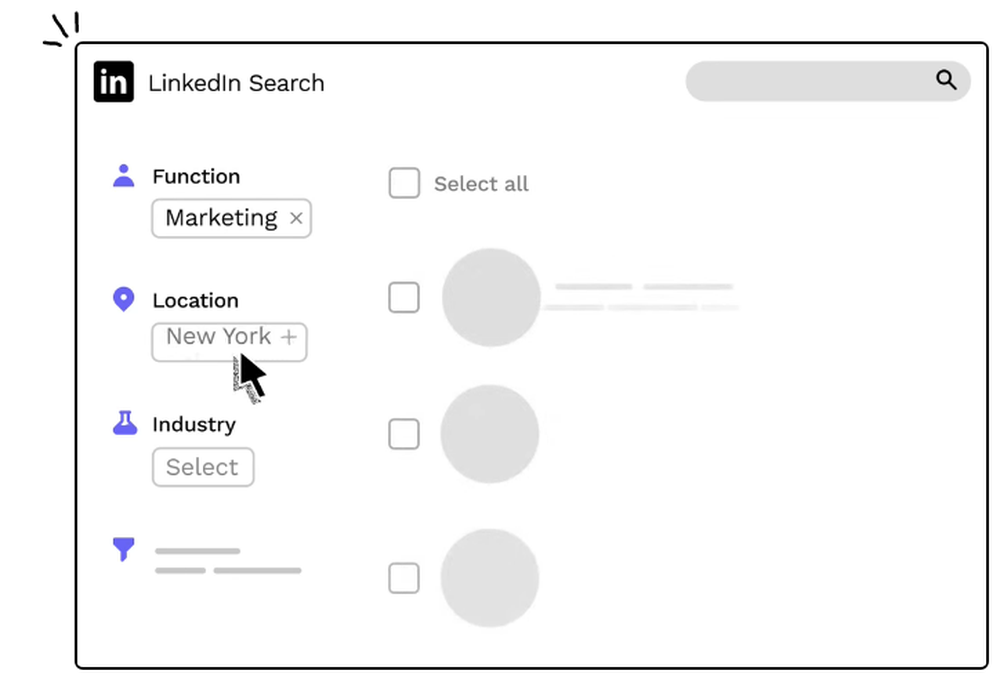Viewport: 1000px width, 678px height.
Task: Tick the first profile result checkbox
Action: 404,297
